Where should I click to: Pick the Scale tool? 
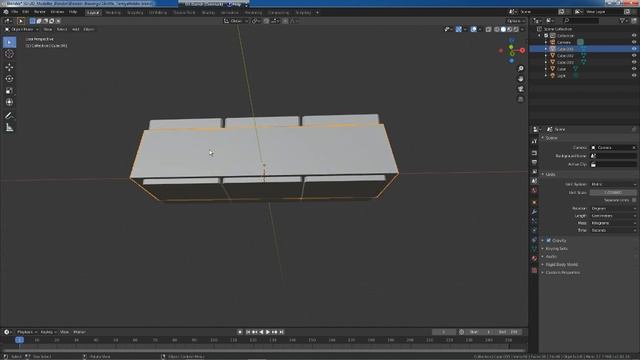pos(9,91)
